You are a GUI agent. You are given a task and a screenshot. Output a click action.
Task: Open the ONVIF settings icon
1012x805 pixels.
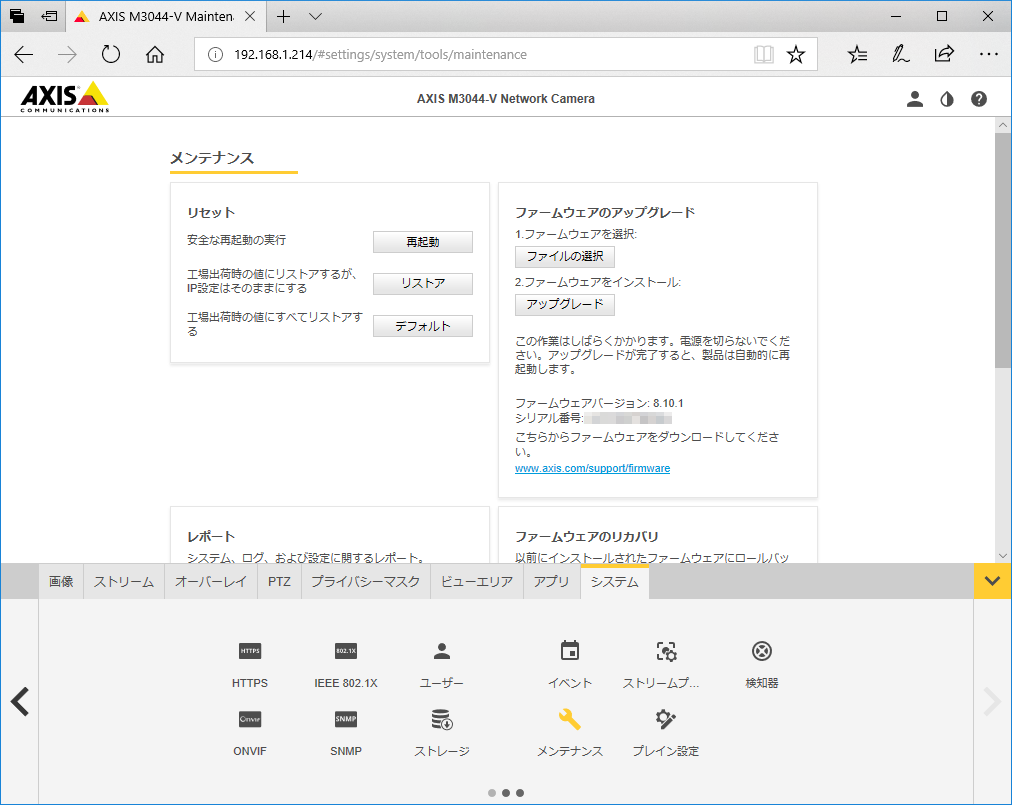tap(250, 719)
